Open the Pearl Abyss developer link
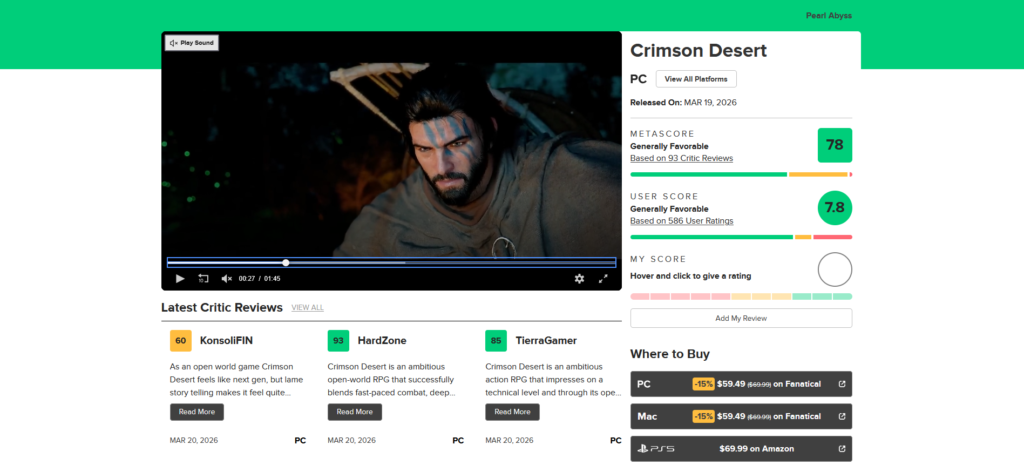 click(x=829, y=16)
